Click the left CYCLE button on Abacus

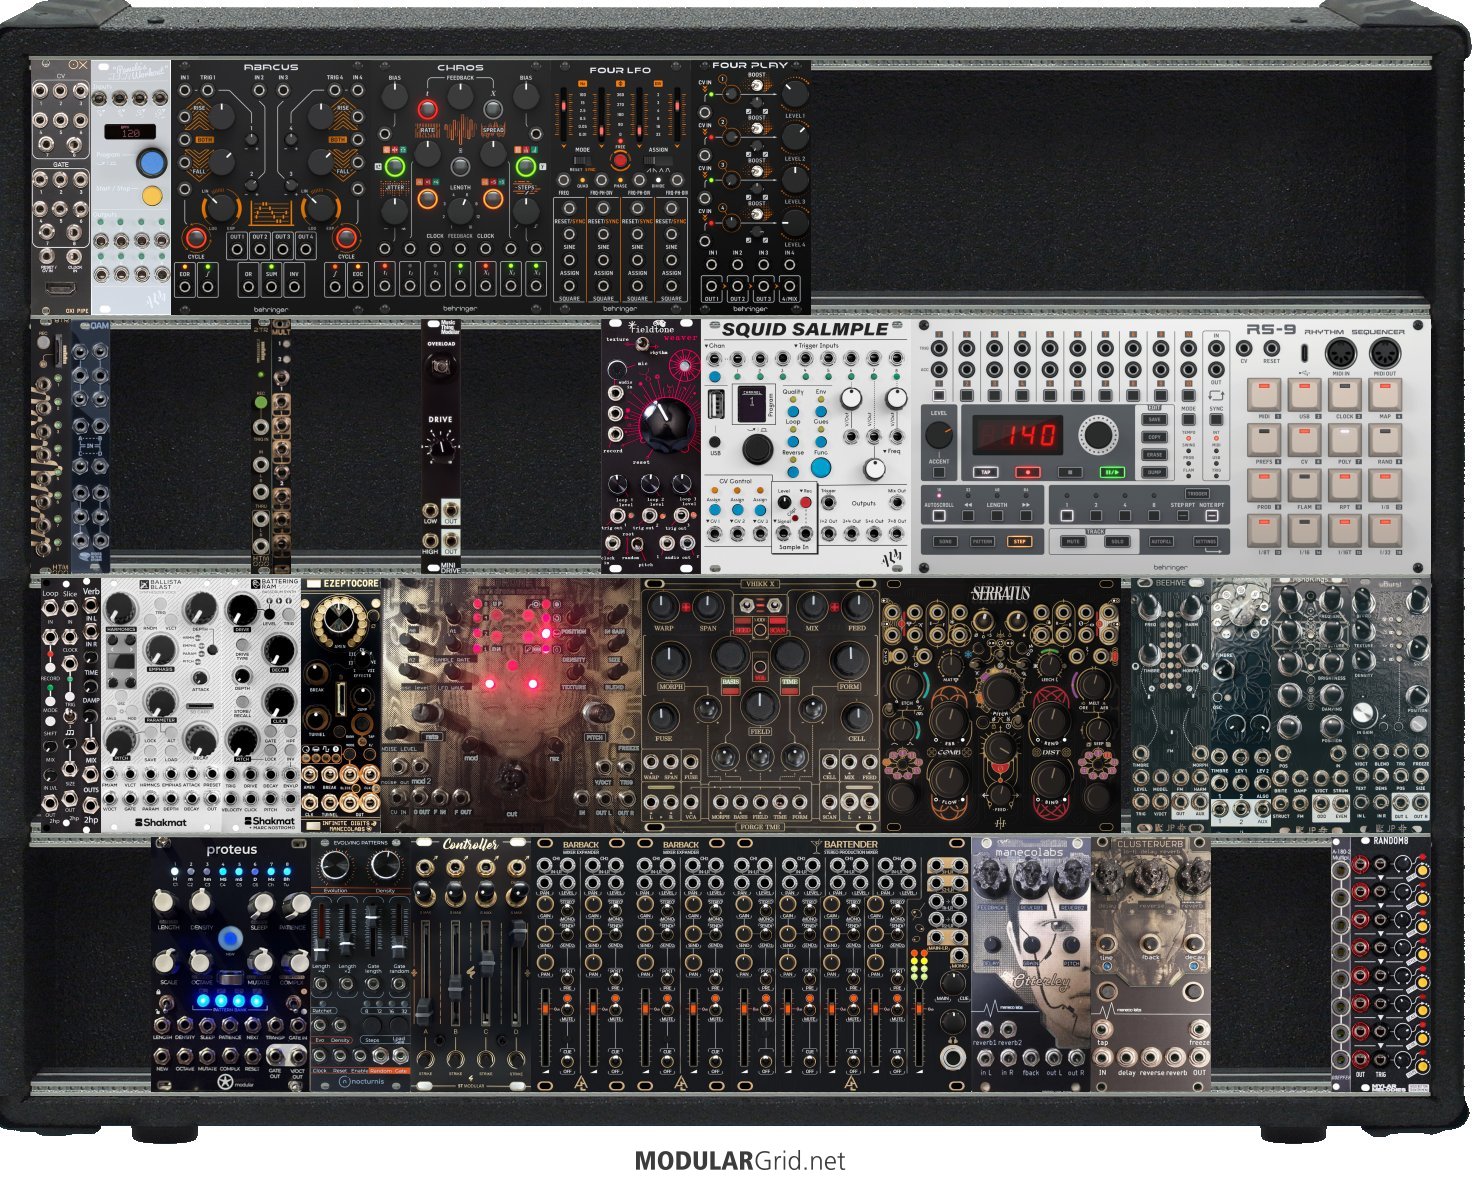(x=196, y=238)
